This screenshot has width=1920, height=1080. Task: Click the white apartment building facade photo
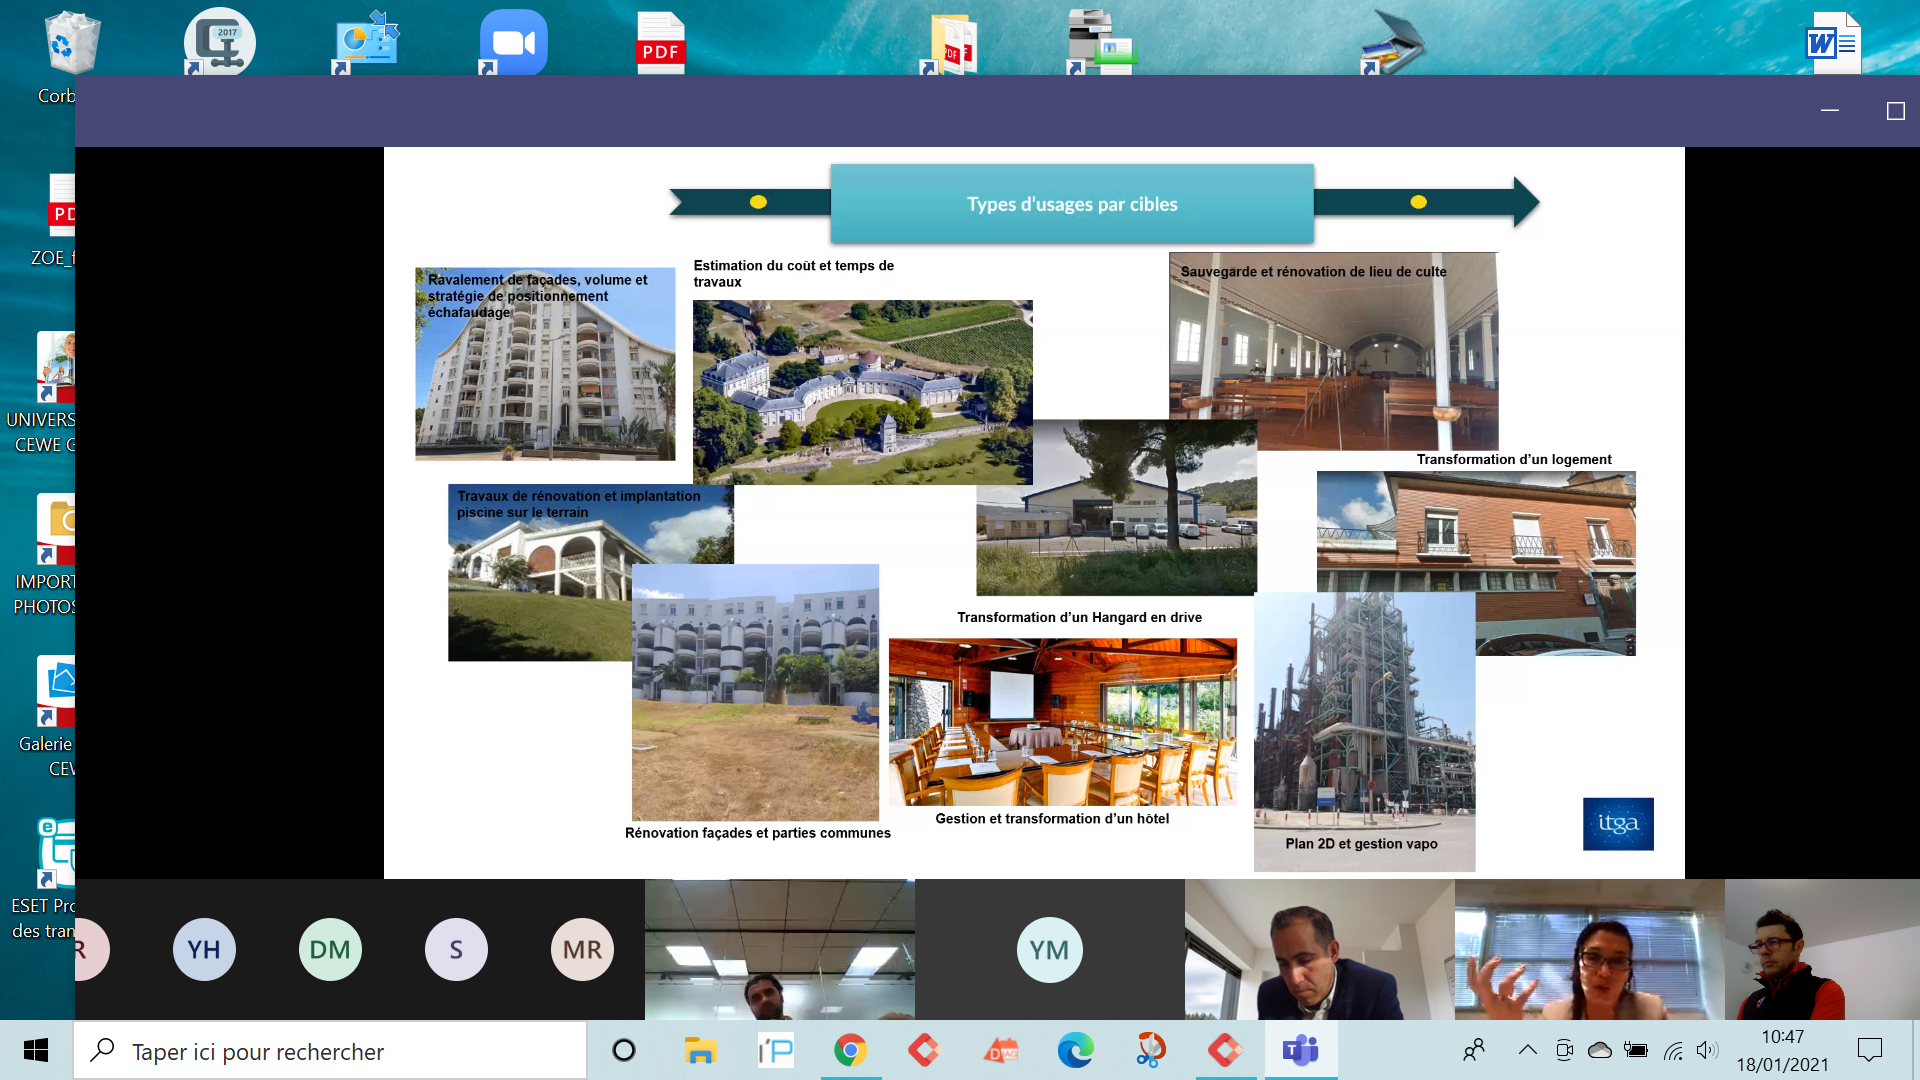[x=545, y=364]
